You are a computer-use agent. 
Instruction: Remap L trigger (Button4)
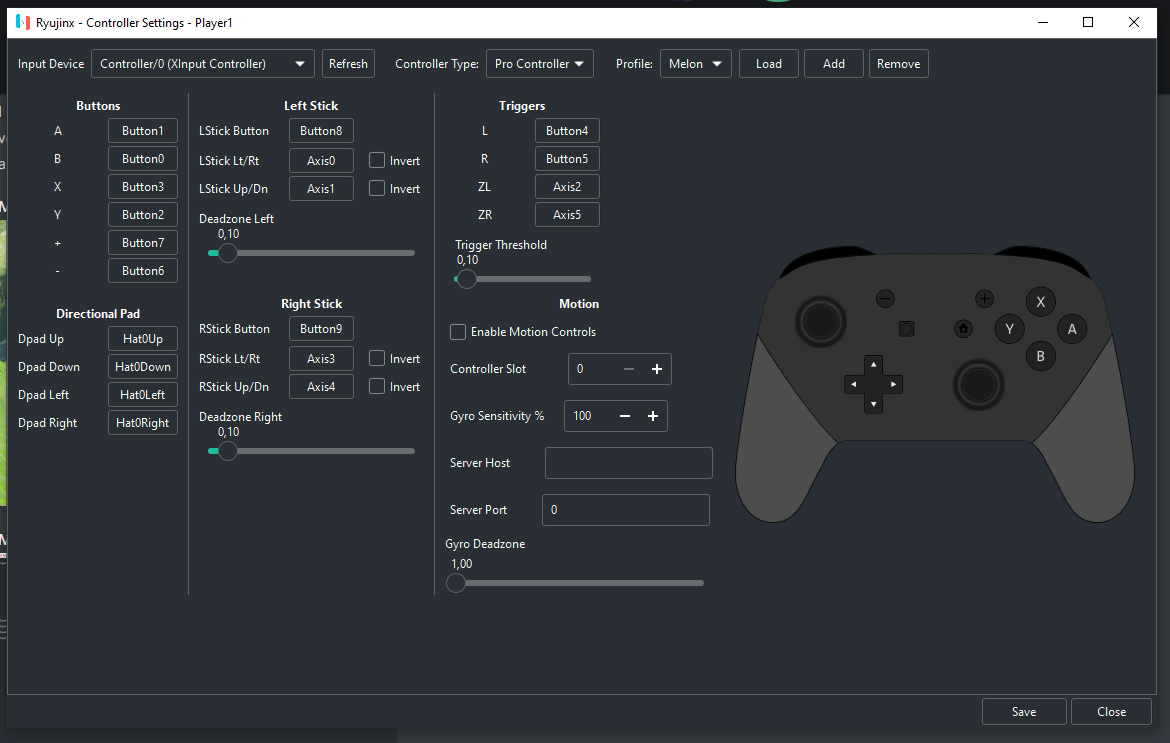[x=567, y=131]
